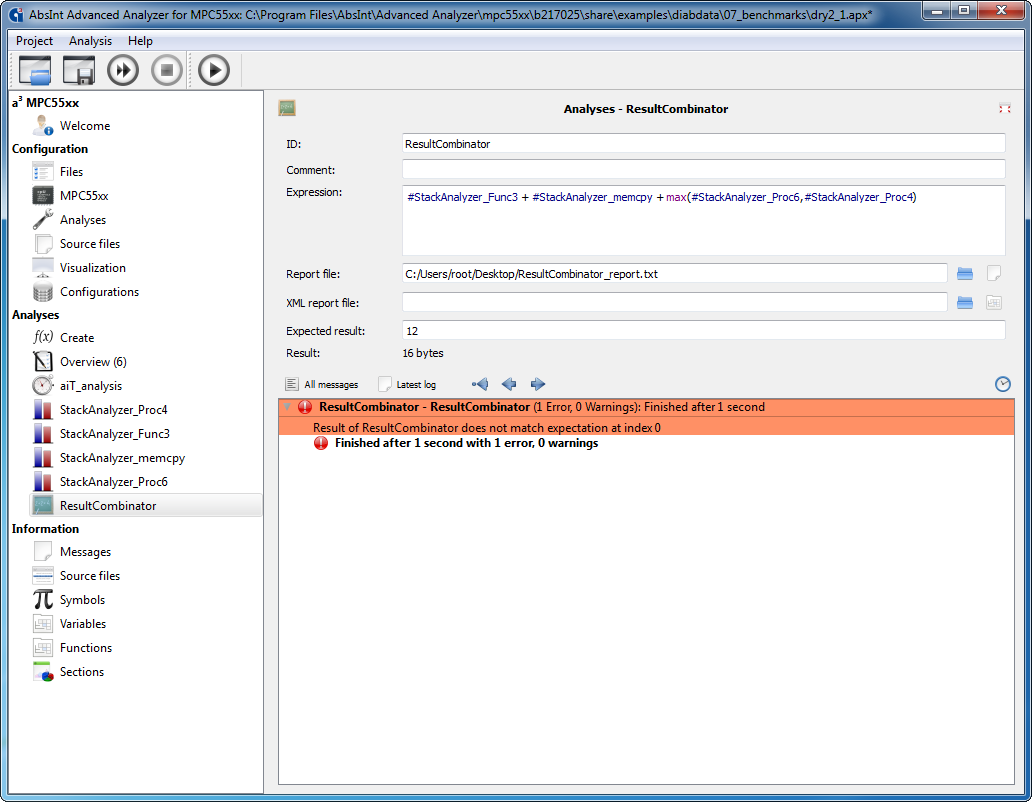The image size is (1032, 802).
Task: Browse for XML report file folder icon
Action: (965, 303)
